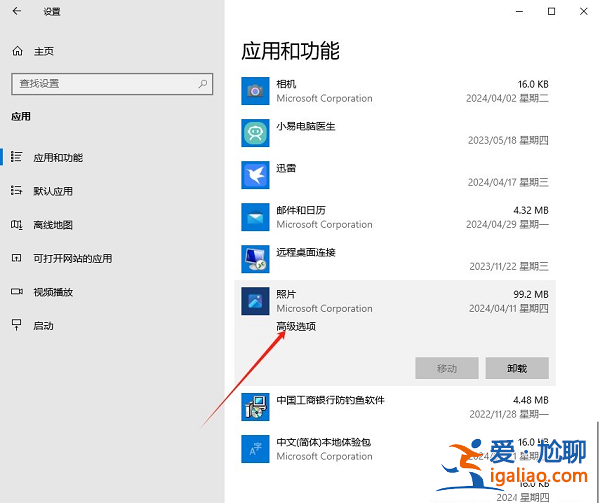Click the 4.32 MB size value

531,210
